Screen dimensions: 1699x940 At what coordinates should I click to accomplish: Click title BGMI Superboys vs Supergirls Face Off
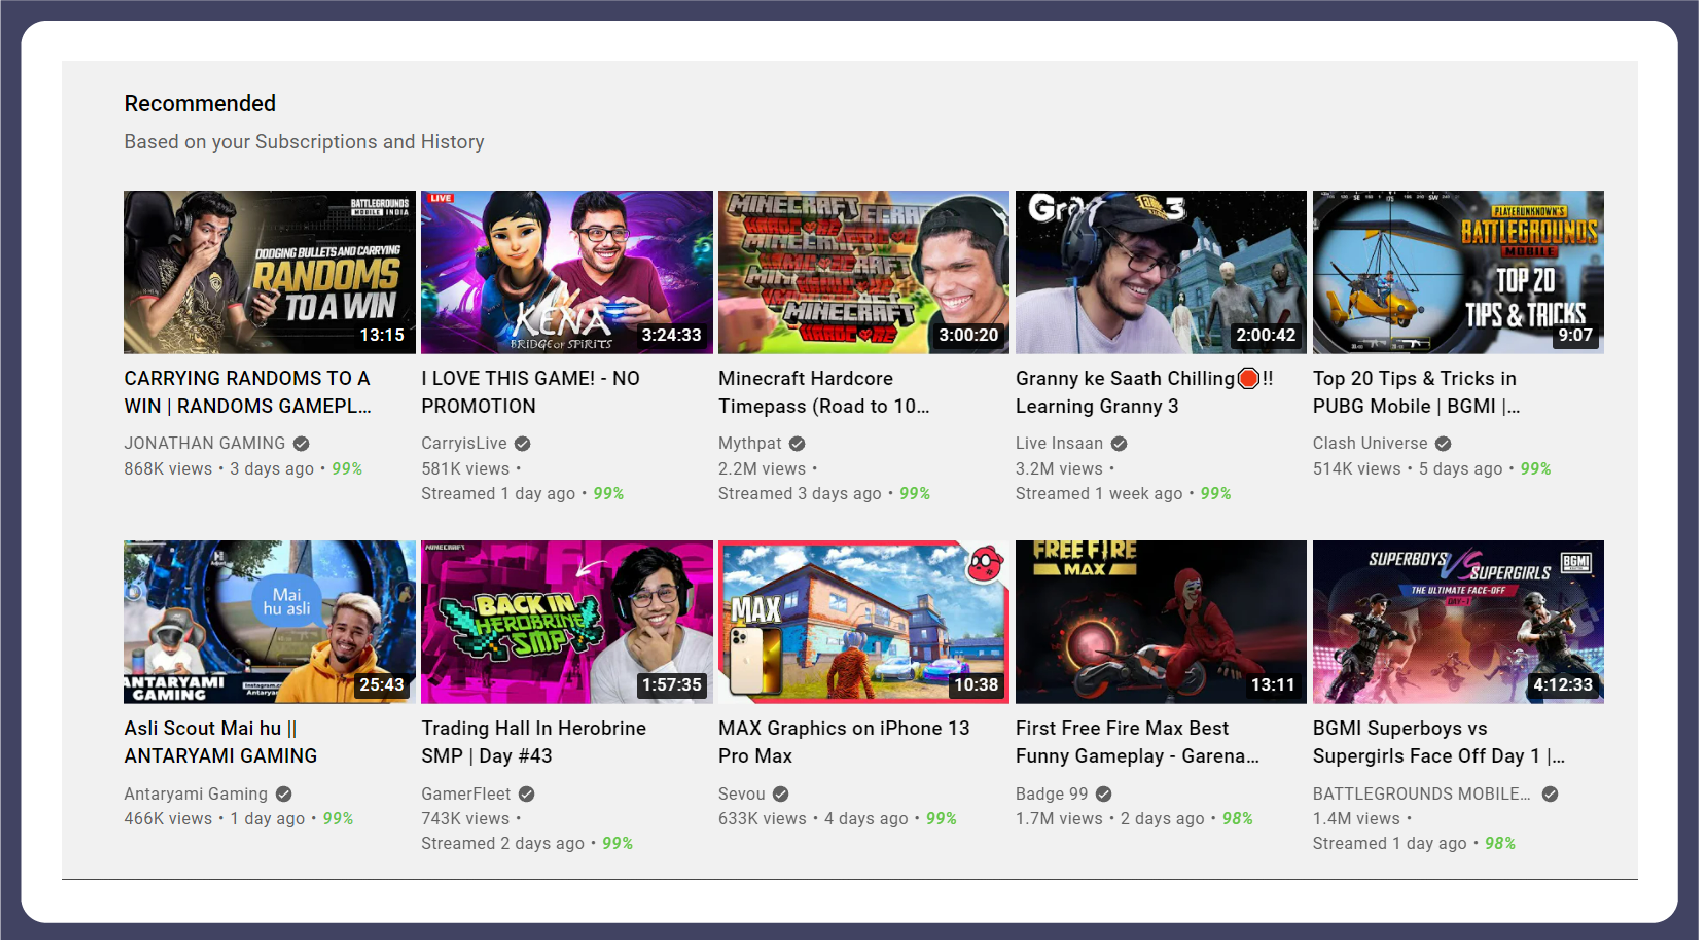[1439, 742]
